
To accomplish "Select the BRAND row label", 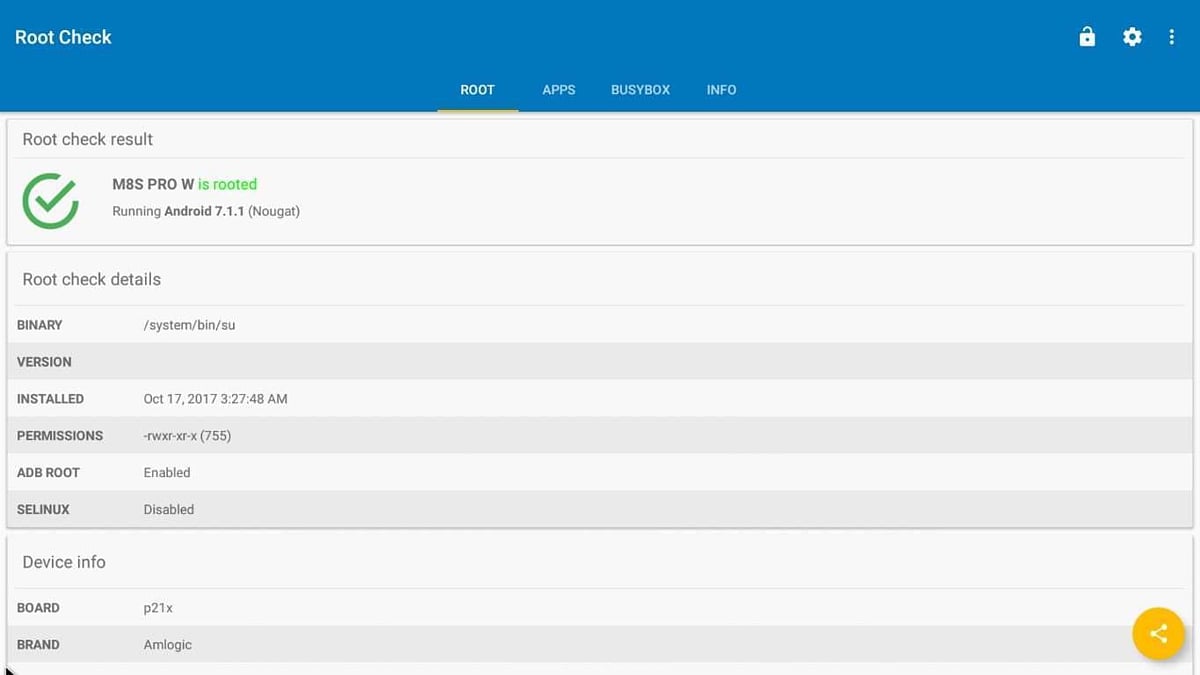I will coord(38,645).
